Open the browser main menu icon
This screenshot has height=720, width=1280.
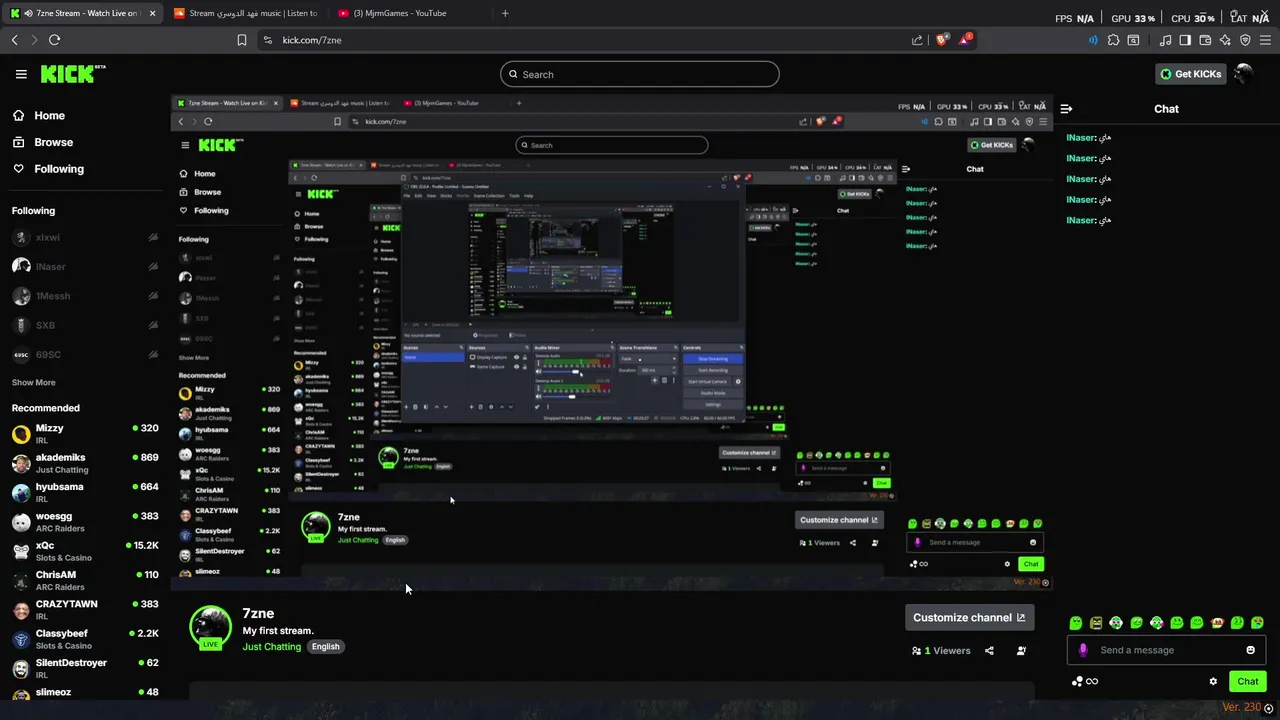tap(1266, 40)
